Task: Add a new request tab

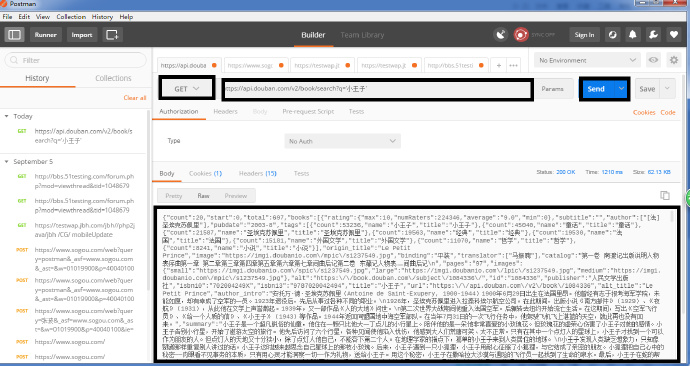Action: [499, 65]
